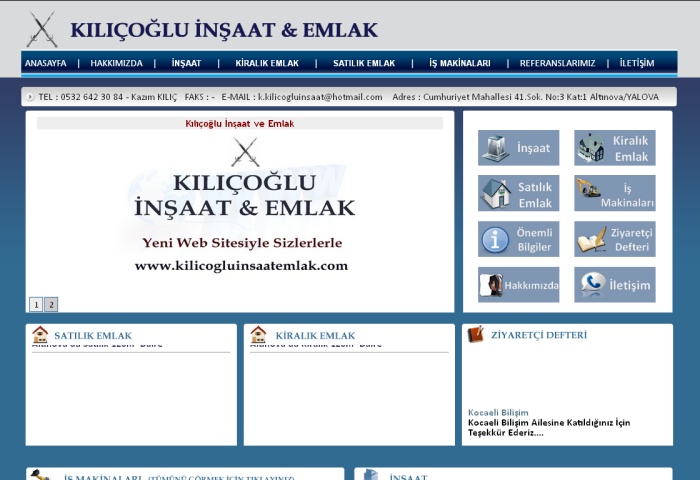Open the İletişim phone tile
This screenshot has width=700, height=480.
coord(615,285)
